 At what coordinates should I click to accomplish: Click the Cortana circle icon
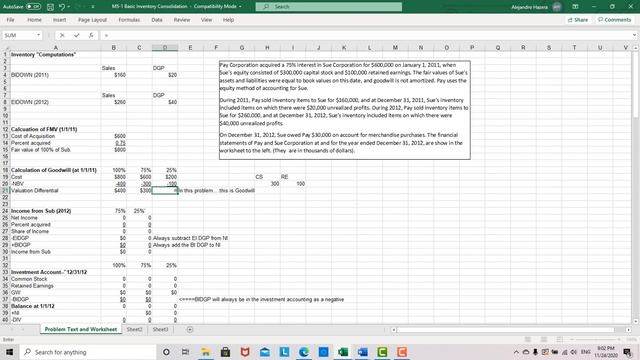[166, 352]
